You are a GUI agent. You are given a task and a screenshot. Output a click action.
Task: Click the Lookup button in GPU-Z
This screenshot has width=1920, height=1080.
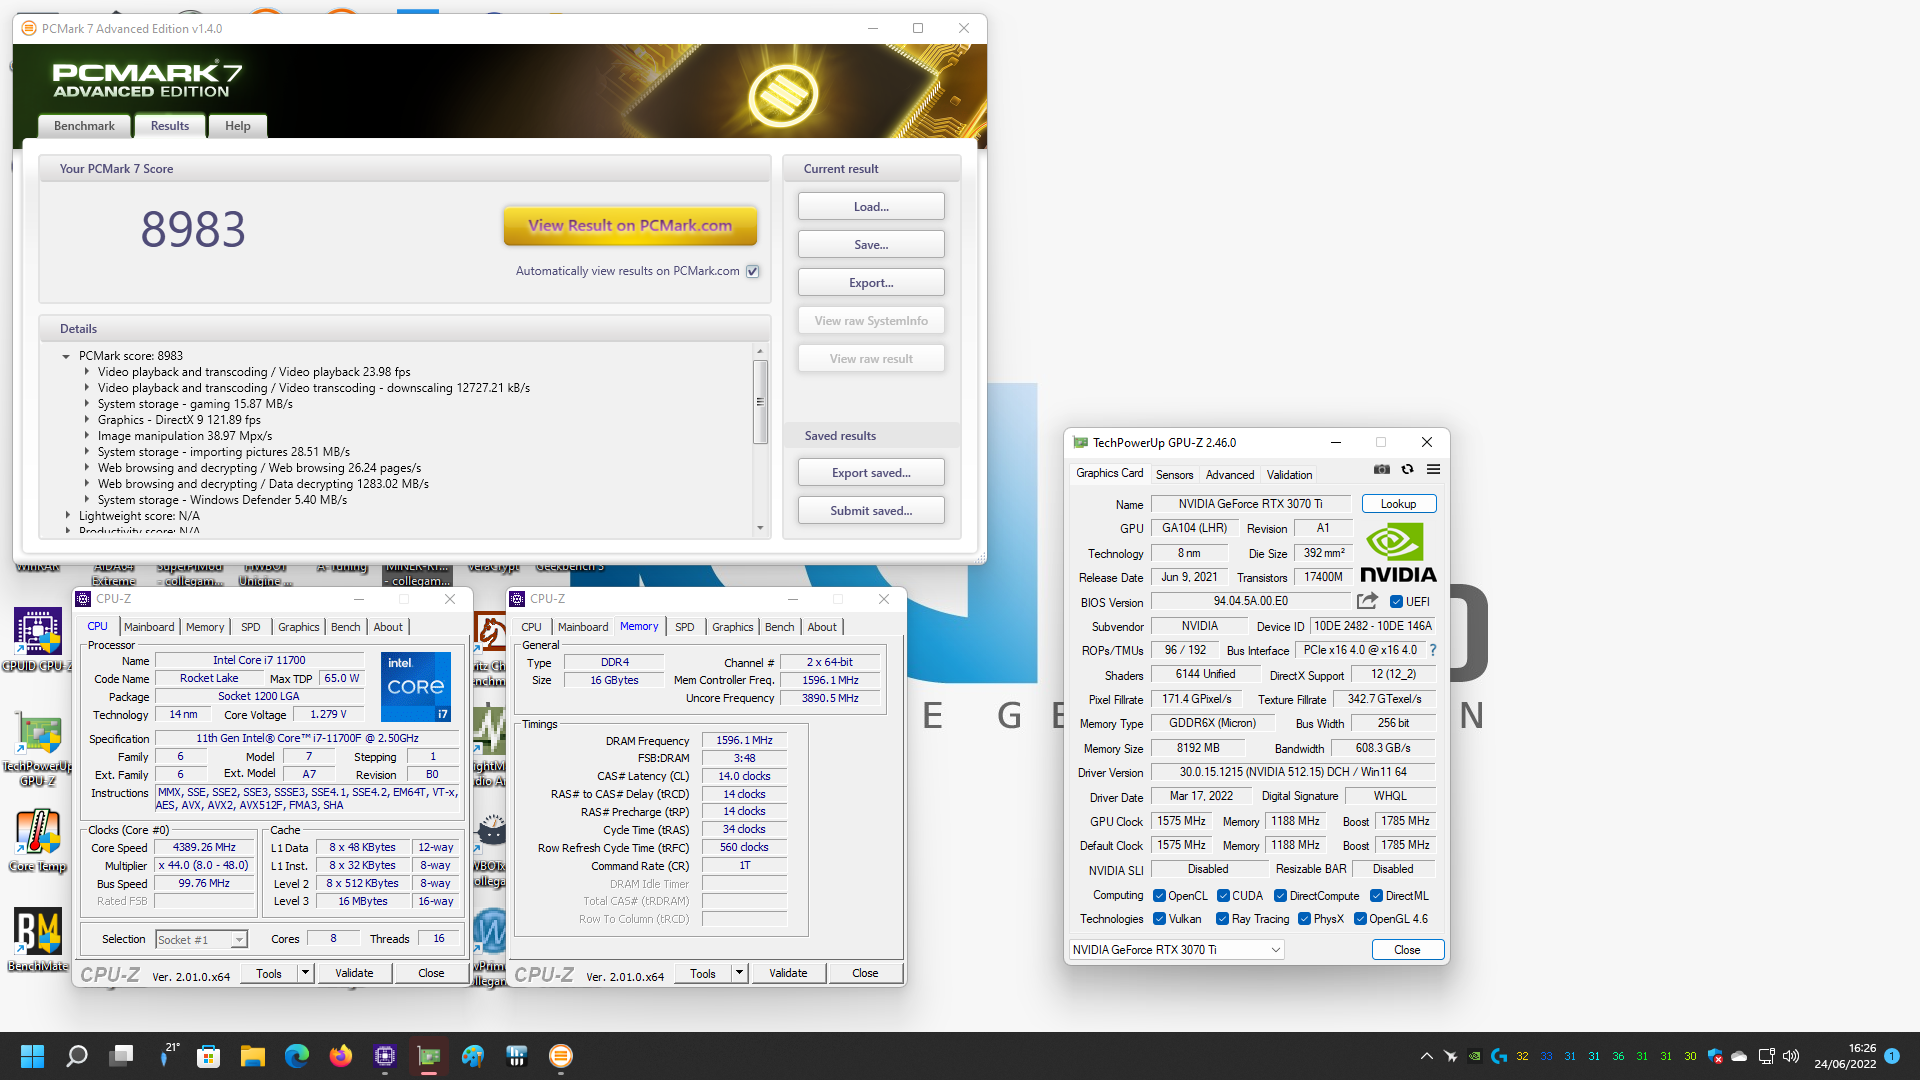pyautogui.click(x=1398, y=504)
